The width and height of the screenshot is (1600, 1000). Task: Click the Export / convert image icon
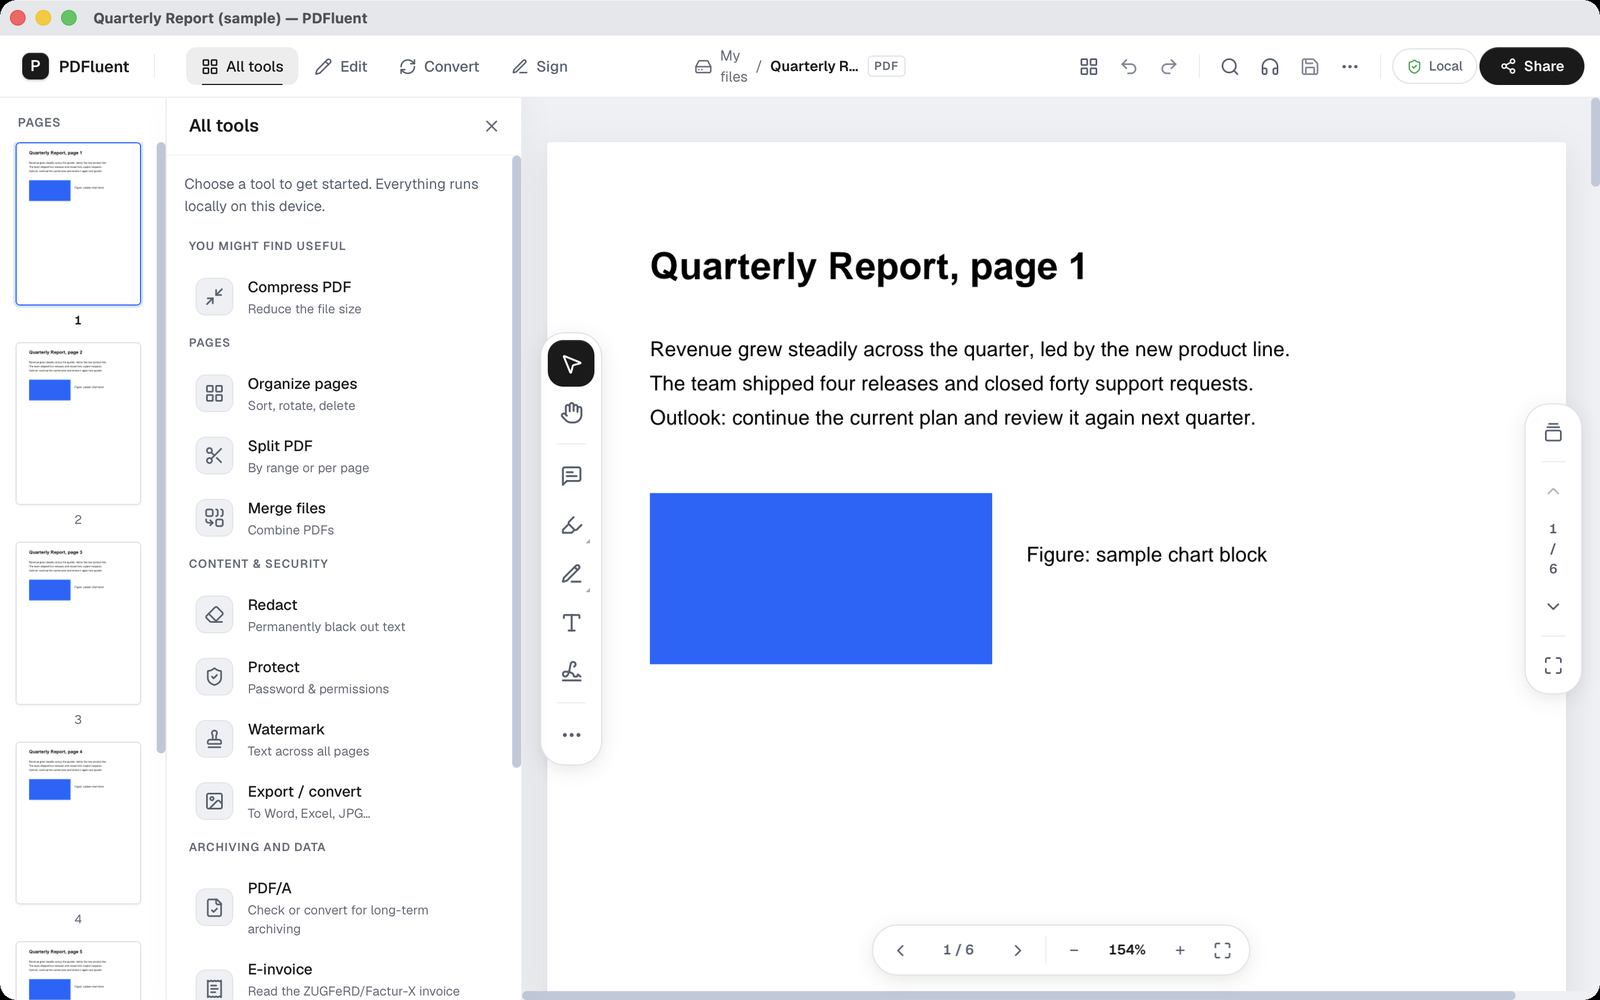coord(214,801)
